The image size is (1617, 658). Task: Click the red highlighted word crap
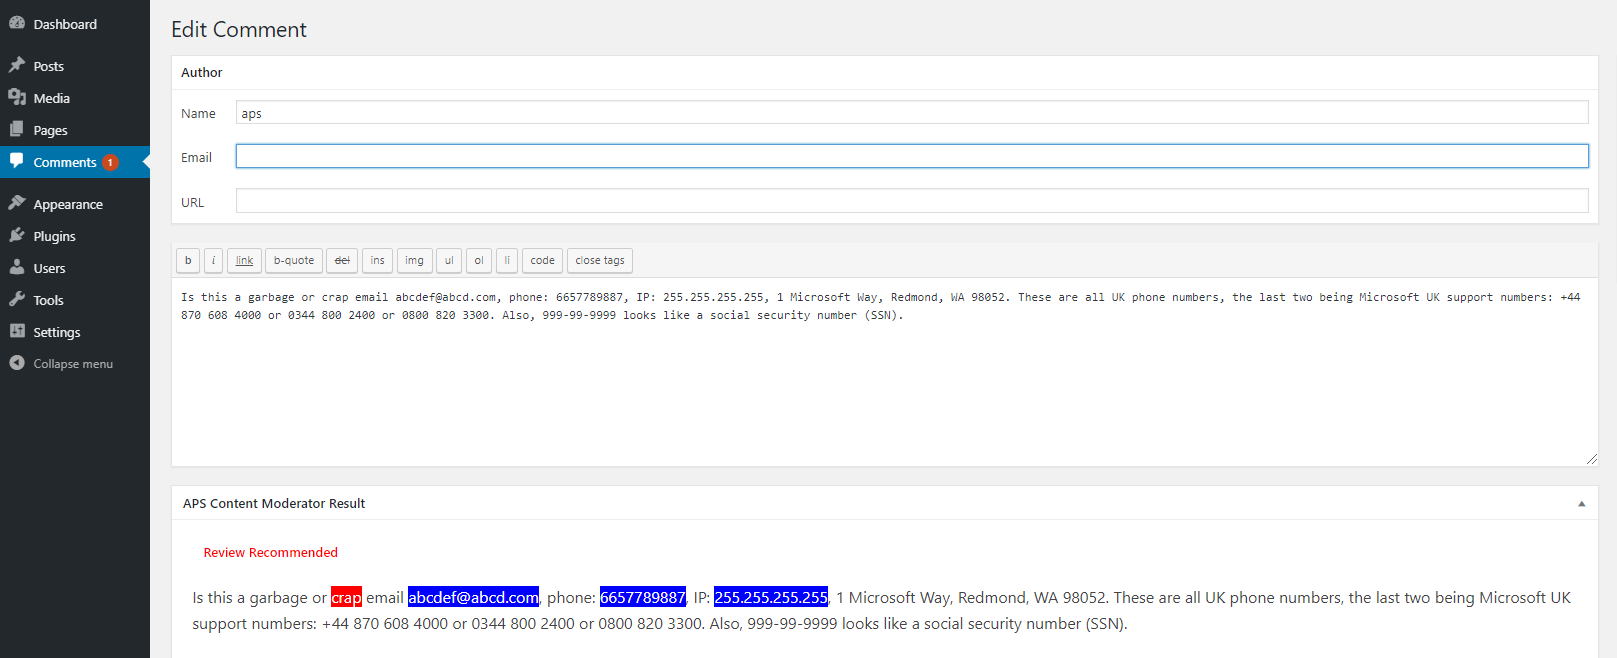[346, 597]
